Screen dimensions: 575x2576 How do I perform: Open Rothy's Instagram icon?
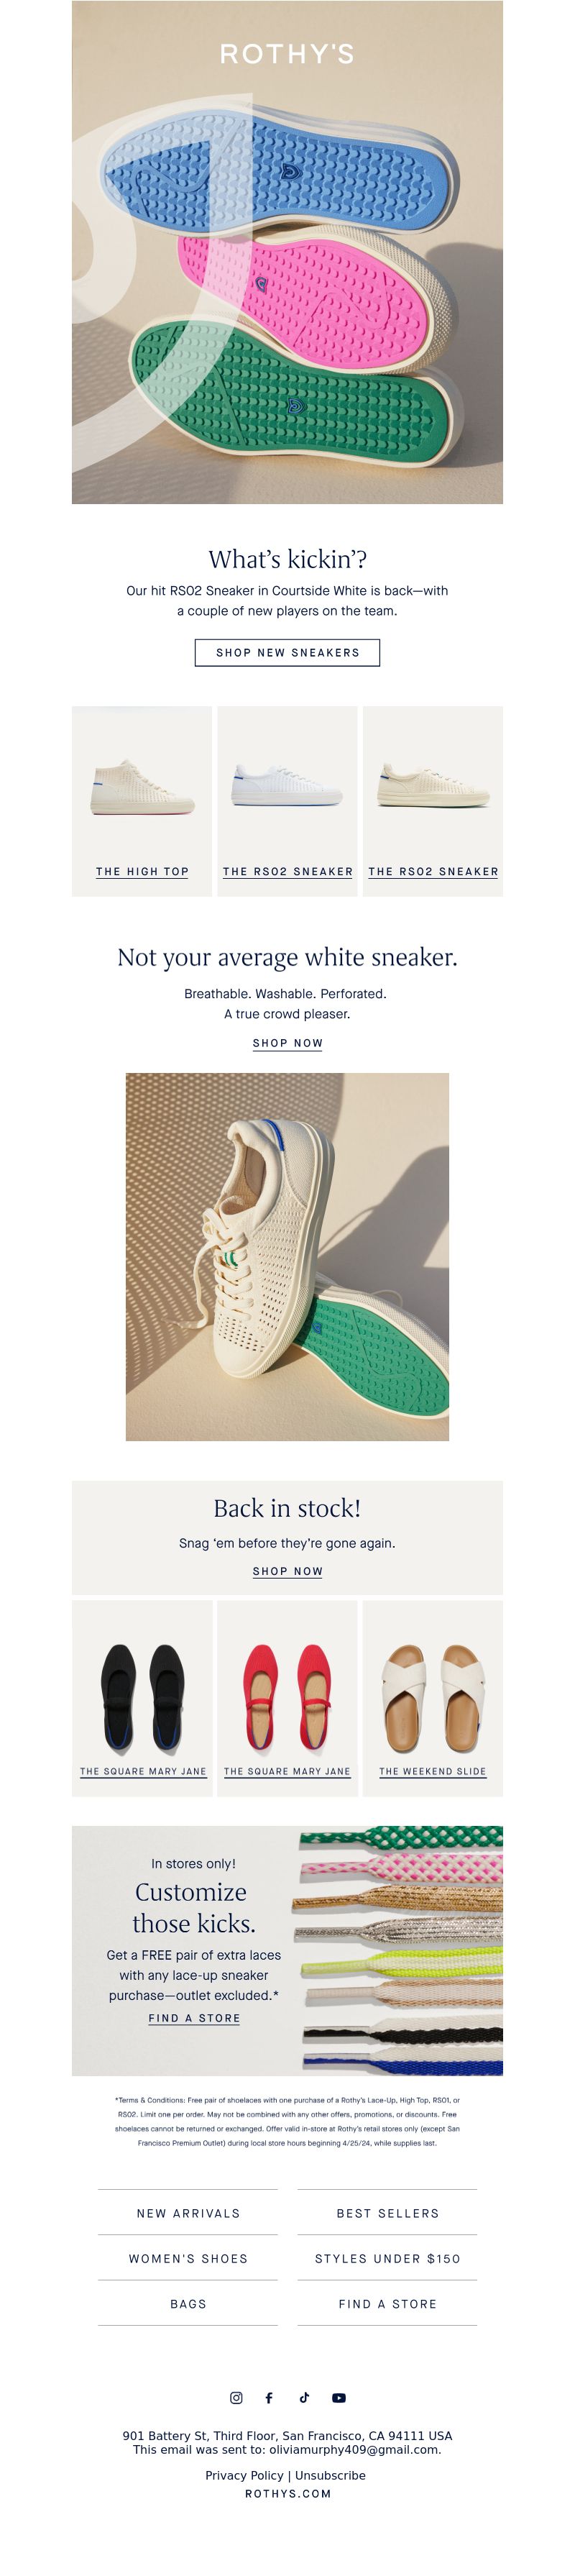click(236, 2397)
